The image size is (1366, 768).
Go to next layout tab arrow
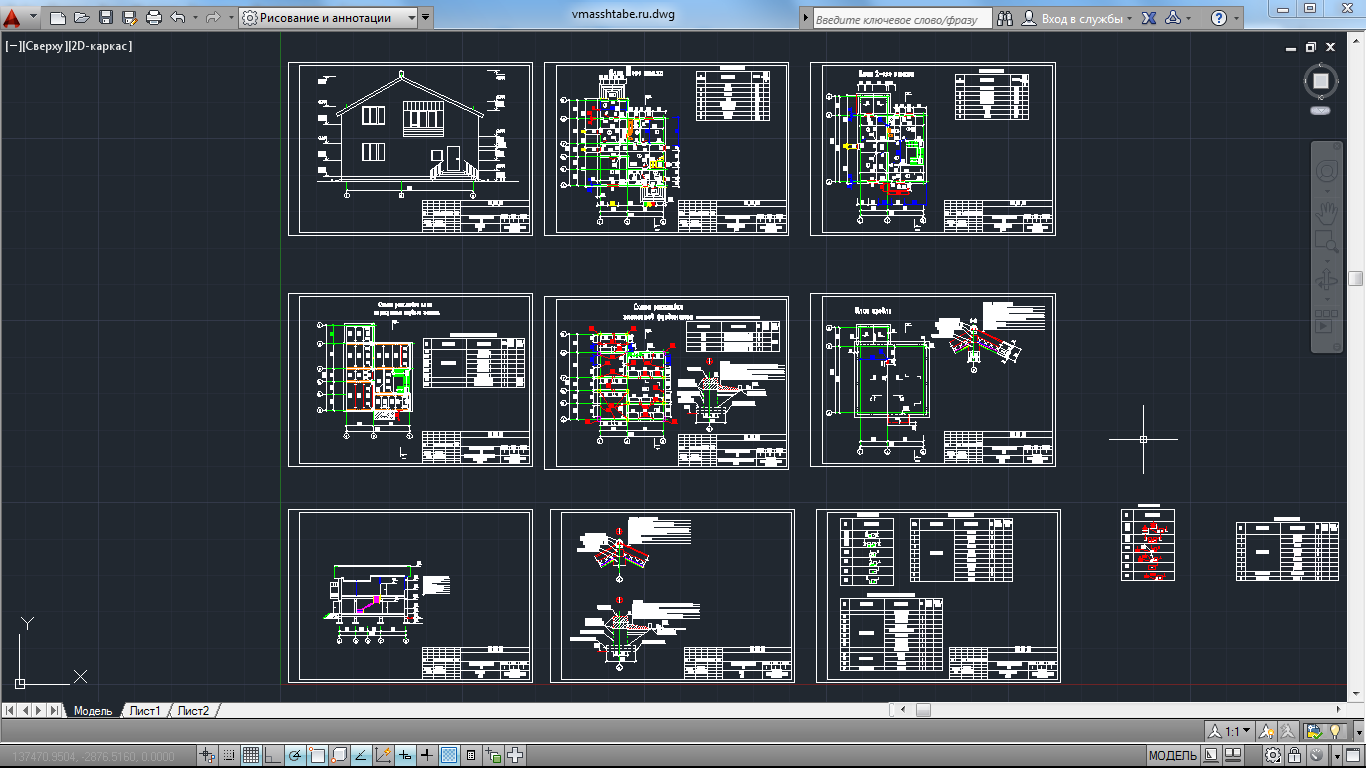click(41, 711)
